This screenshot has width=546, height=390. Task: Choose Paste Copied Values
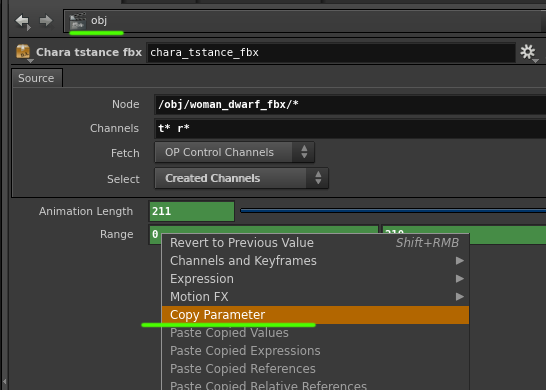pos(315,333)
